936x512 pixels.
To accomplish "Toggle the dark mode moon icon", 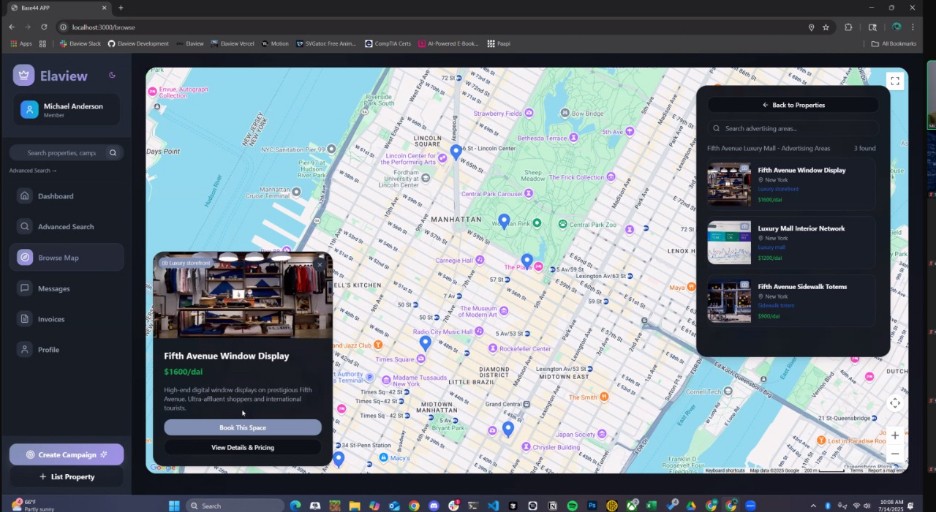I will (112, 75).
